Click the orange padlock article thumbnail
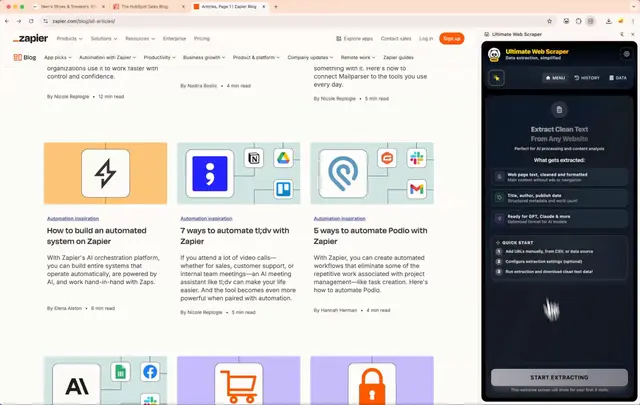The height and width of the screenshot is (405, 640). click(x=372, y=380)
